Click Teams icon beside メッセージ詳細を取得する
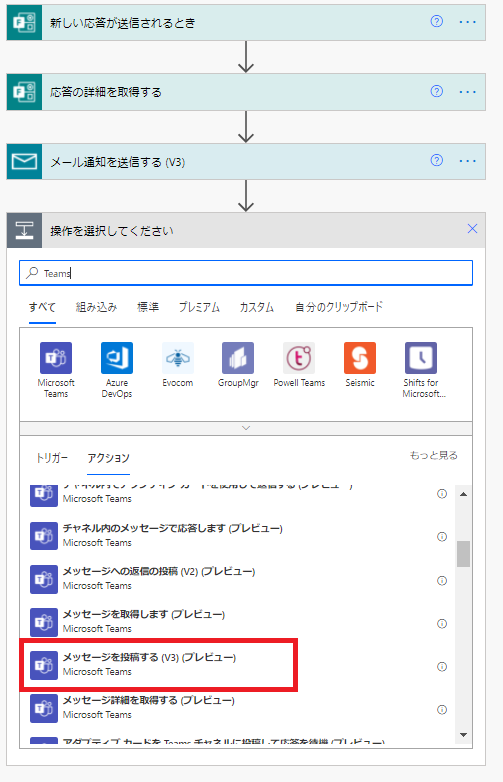The height and width of the screenshot is (782, 503). (x=44, y=709)
